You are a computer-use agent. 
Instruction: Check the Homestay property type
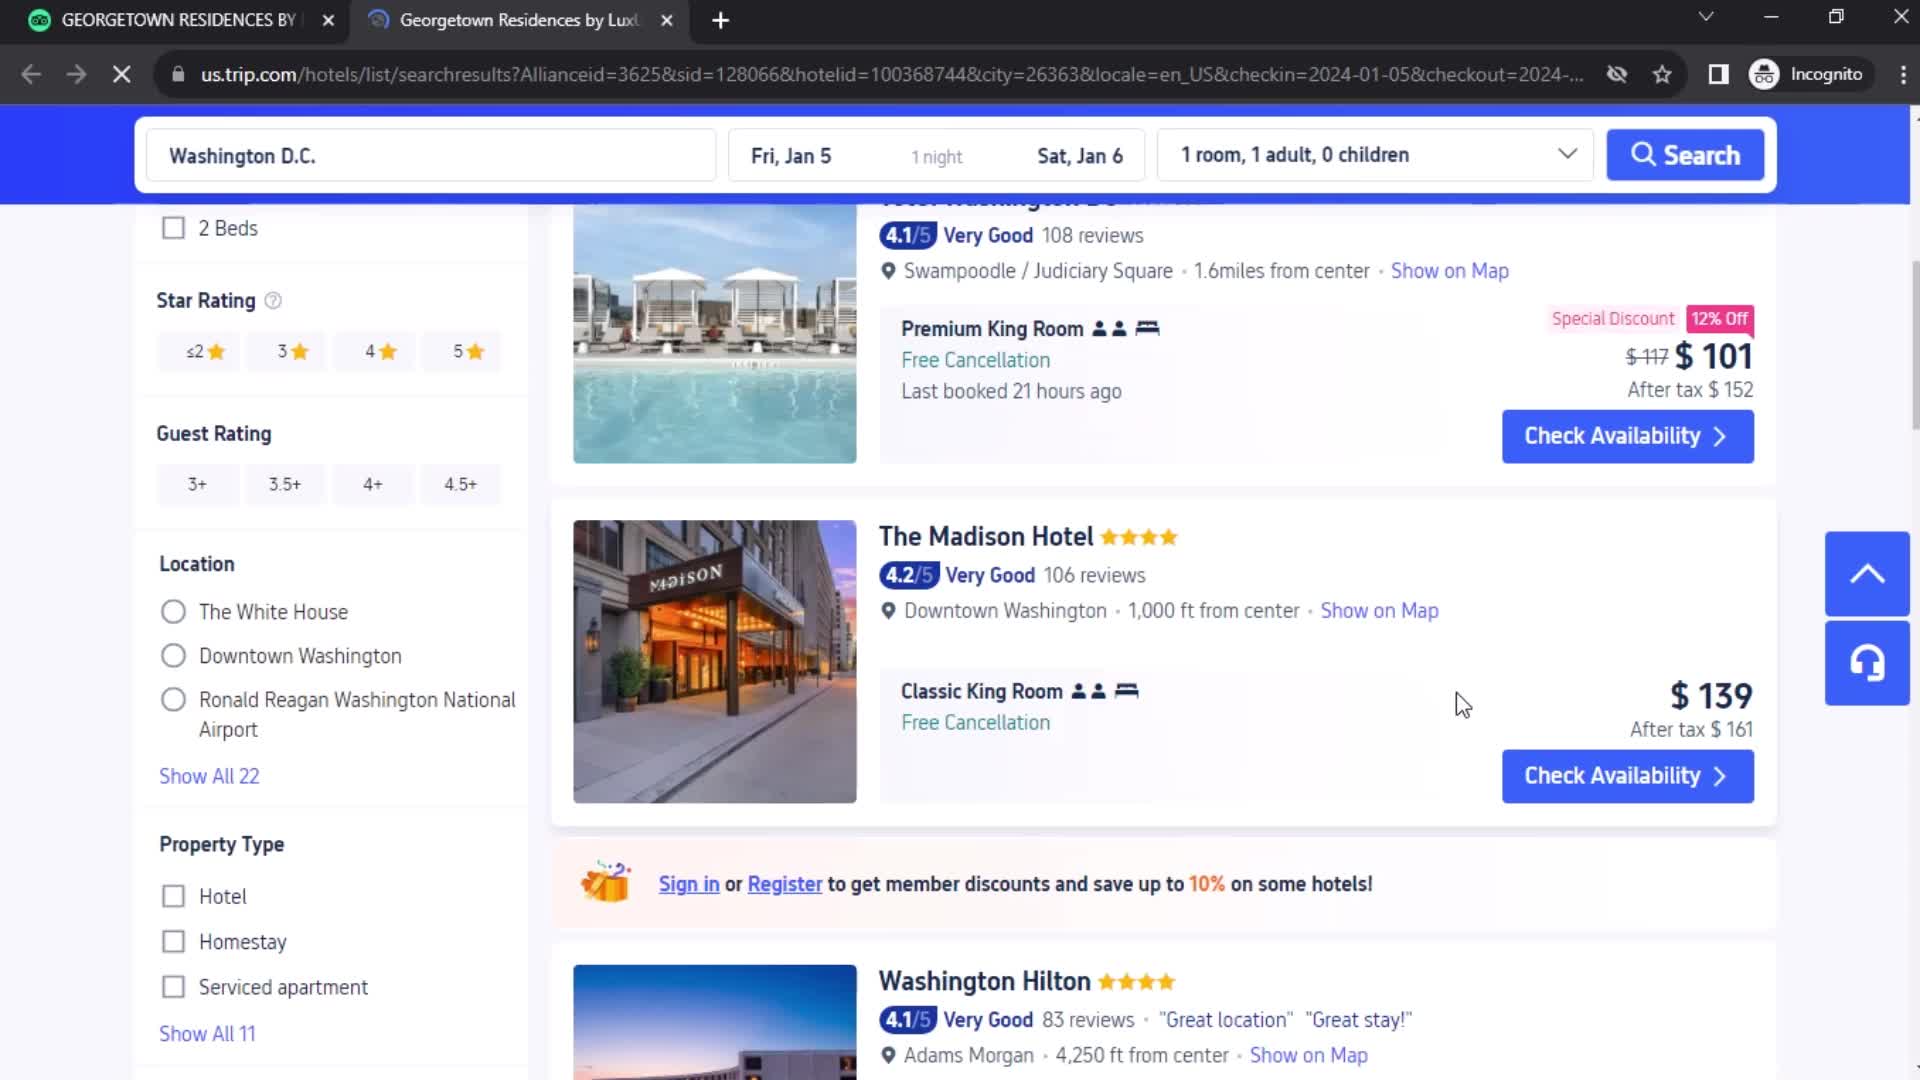tap(173, 941)
